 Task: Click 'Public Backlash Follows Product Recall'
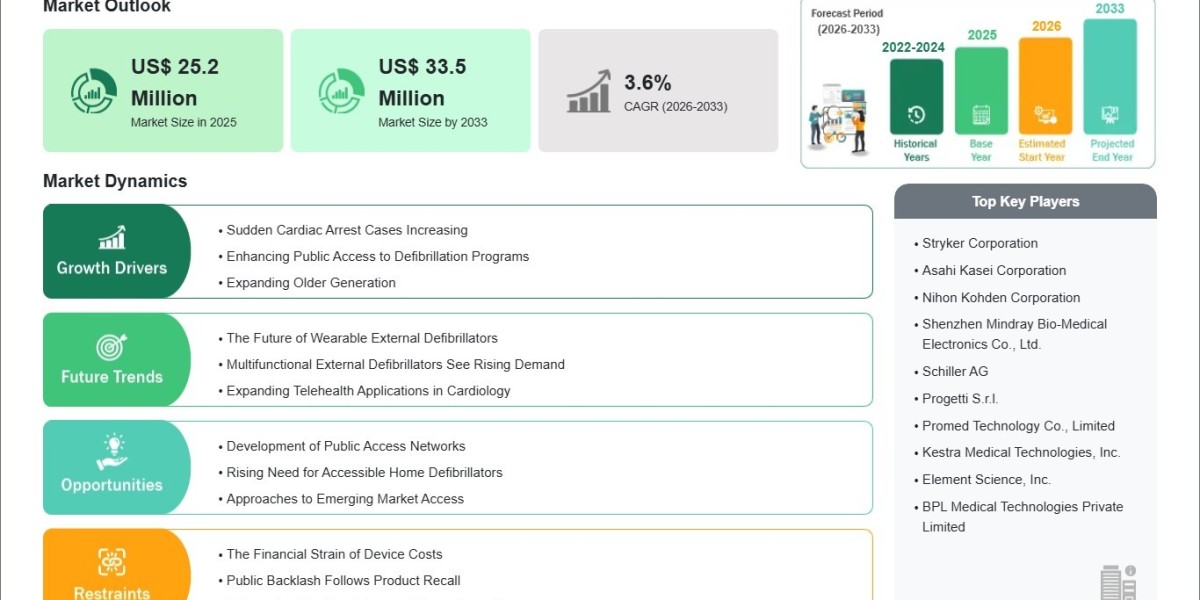point(343,580)
